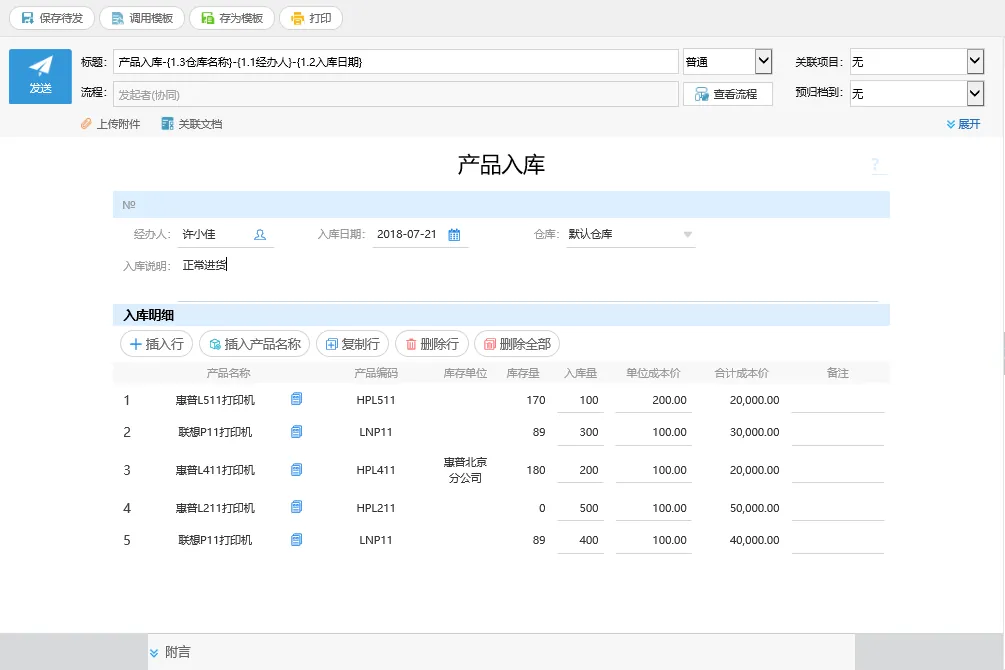Viewport: 1005px width, 670px height.
Task: Click product name 惠普L411打印机
Action: click(215, 470)
